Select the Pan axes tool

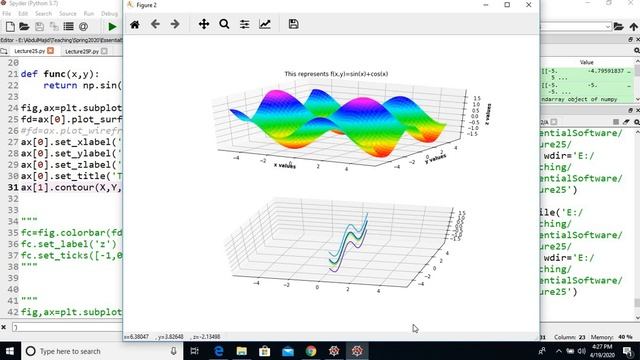204,24
